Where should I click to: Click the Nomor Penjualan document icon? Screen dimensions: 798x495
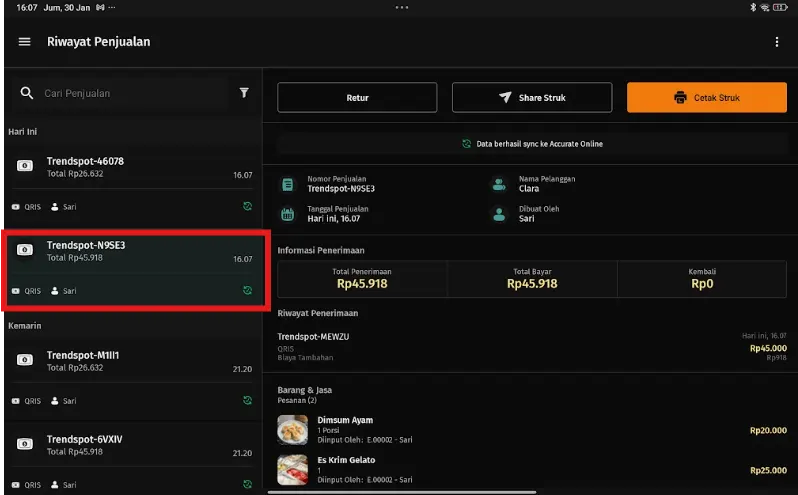pyautogui.click(x=288, y=185)
